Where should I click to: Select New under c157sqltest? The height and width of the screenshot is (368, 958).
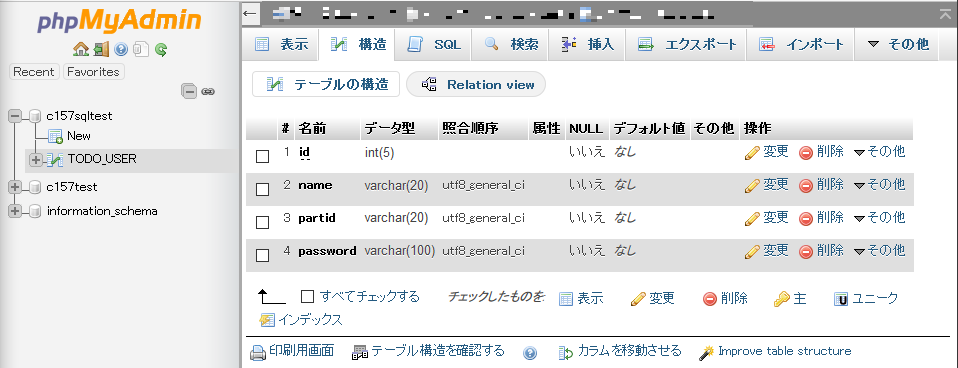(x=79, y=136)
